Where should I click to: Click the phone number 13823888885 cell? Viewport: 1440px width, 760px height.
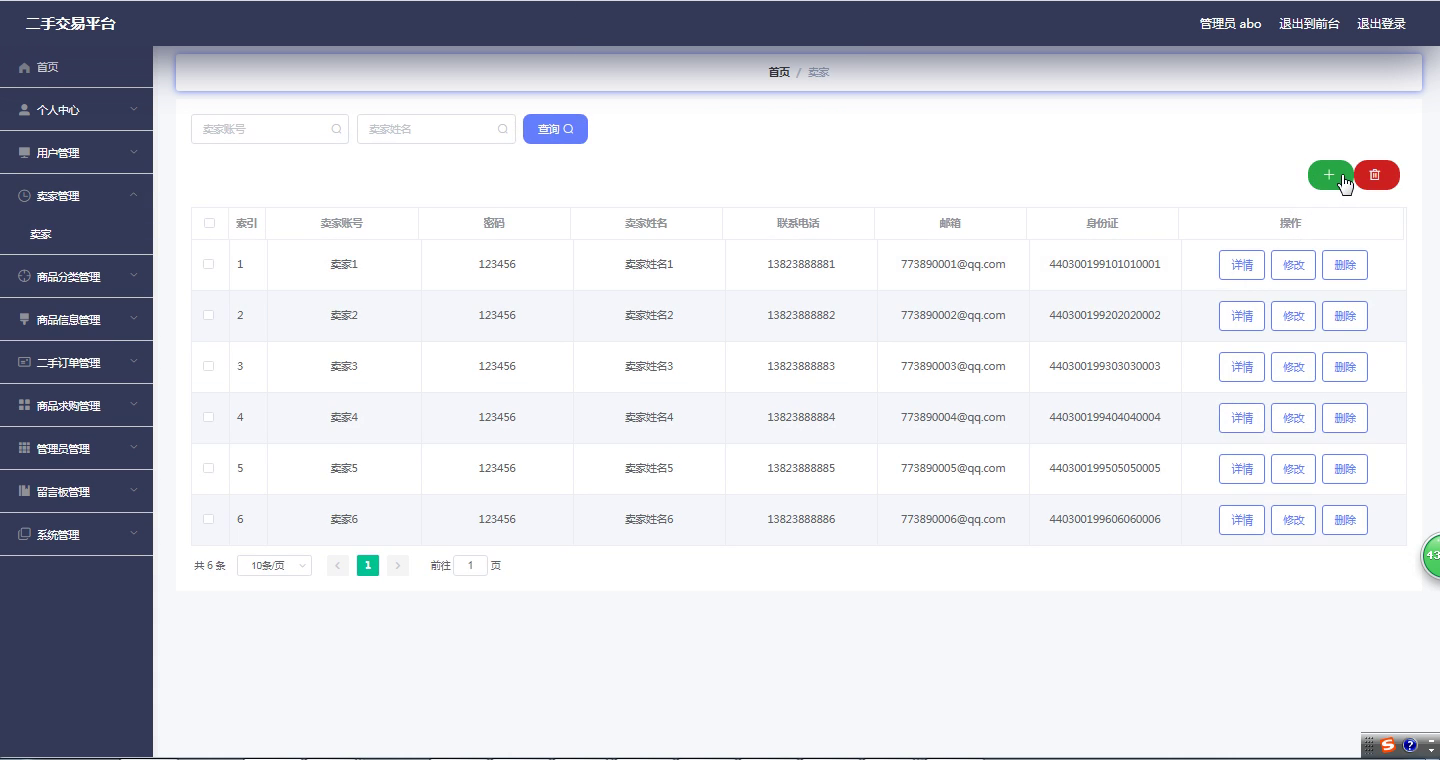tap(801, 468)
